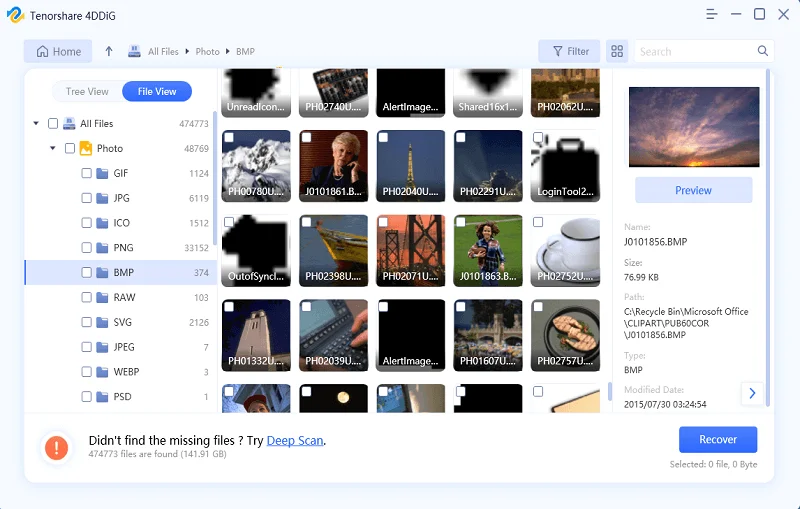Switch to Tree View tab
The width and height of the screenshot is (800, 509).
click(x=87, y=91)
